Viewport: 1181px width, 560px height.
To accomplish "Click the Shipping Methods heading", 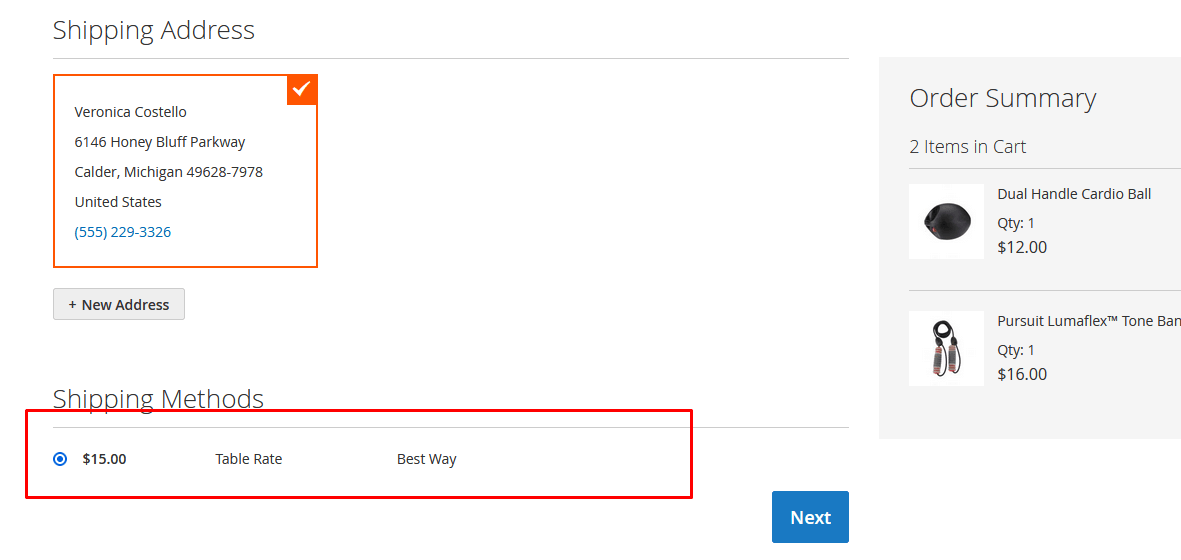I will (158, 399).
